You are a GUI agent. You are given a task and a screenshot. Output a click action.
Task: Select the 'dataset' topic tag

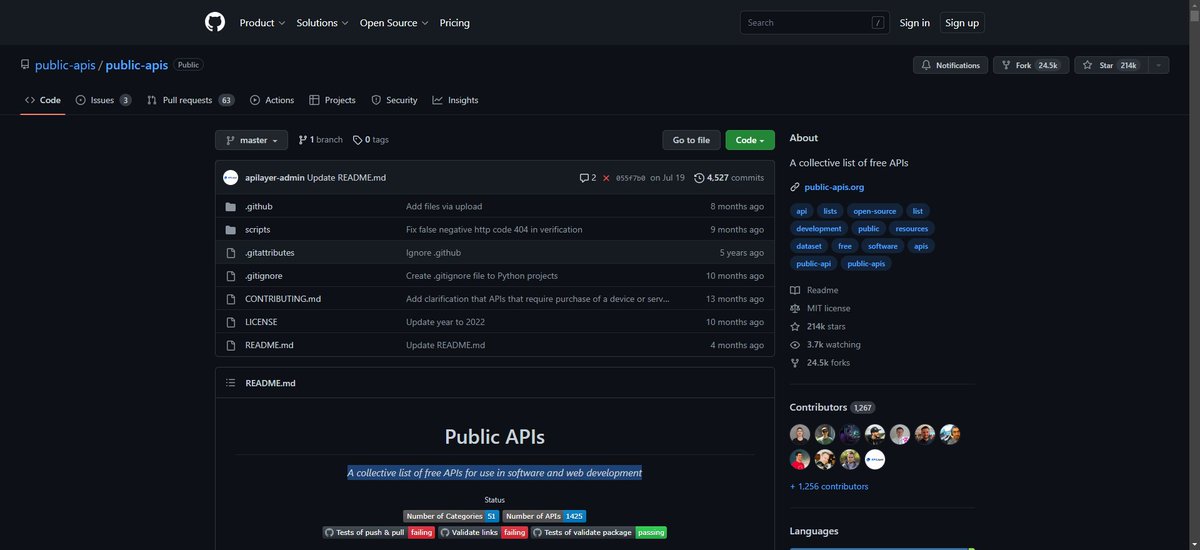coord(809,245)
